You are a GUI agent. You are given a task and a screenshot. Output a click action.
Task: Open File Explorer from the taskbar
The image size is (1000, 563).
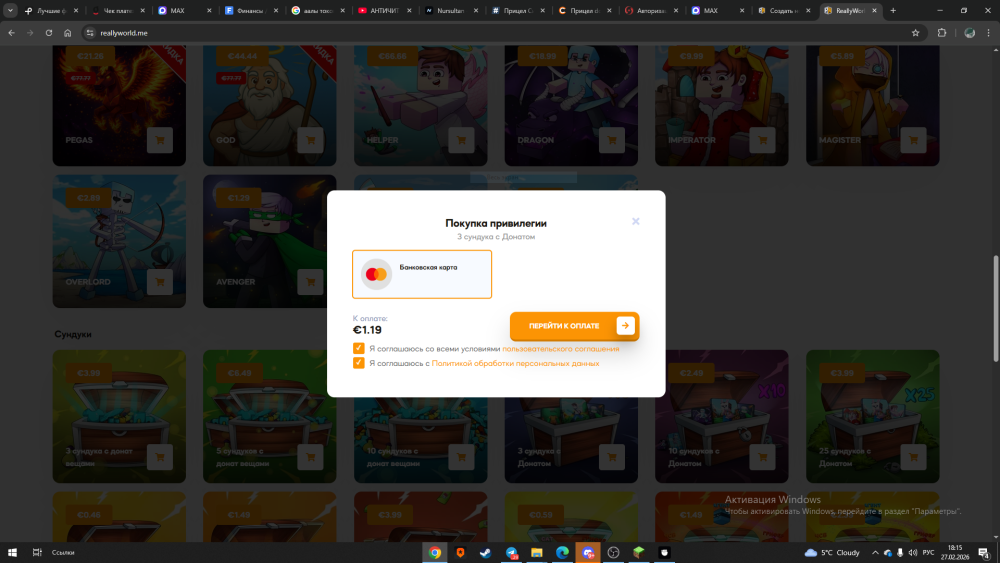tap(537, 553)
